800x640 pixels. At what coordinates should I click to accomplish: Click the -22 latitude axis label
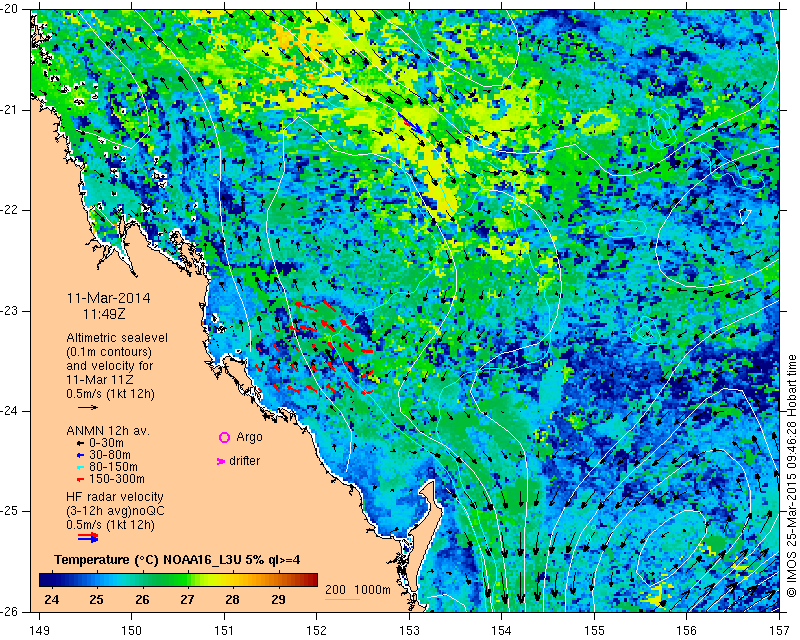pos(10,210)
